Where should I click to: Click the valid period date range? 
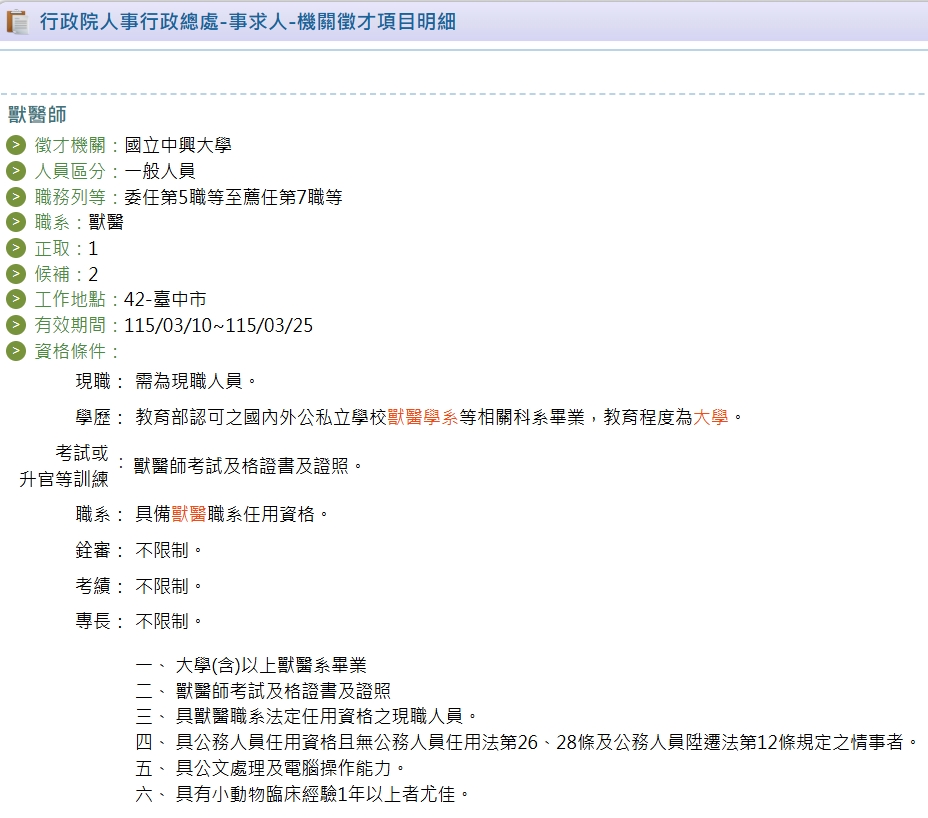218,325
